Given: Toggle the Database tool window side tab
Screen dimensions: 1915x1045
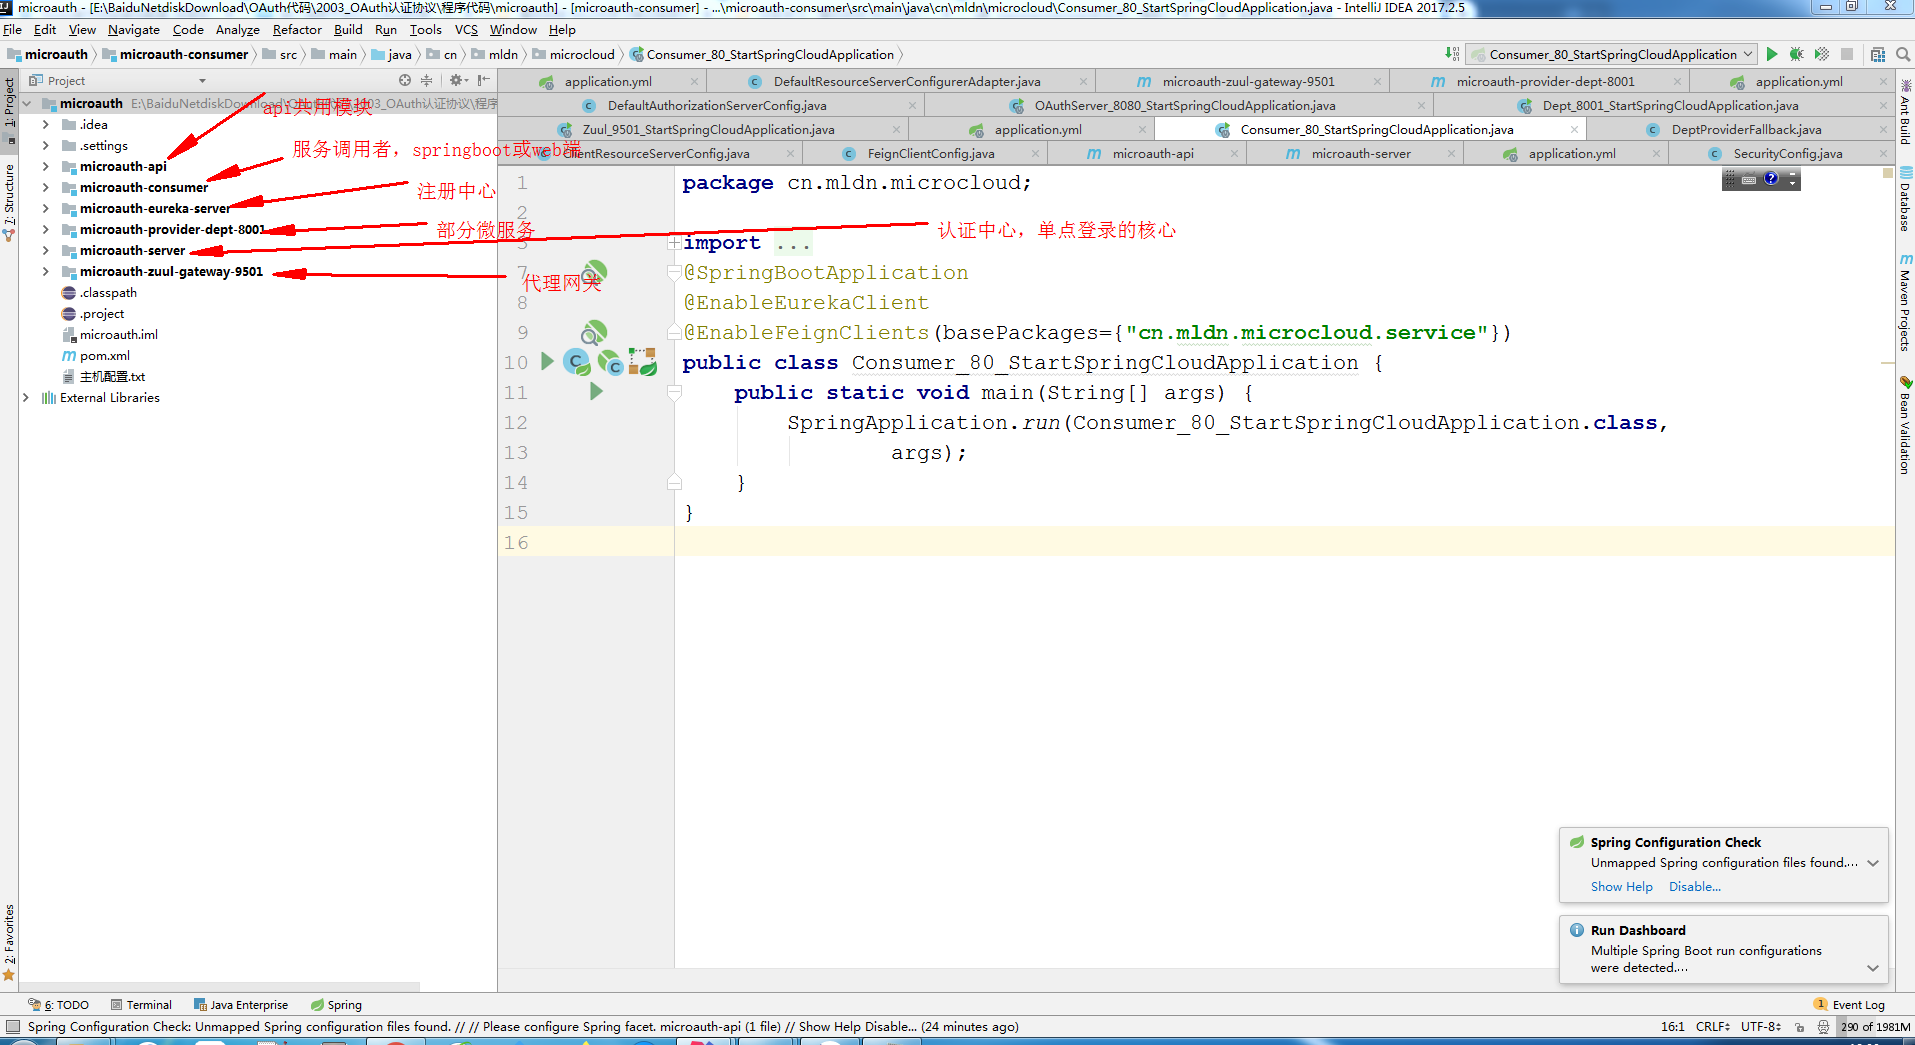Looking at the screenshot, I should click(1905, 199).
